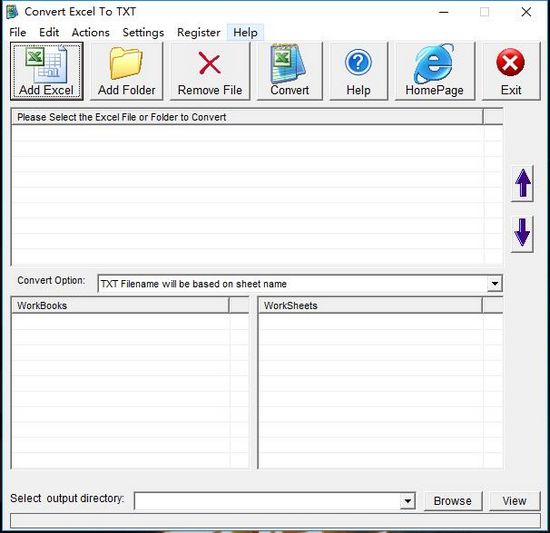The width and height of the screenshot is (550, 533).
Task: Click the Add Folder toolbar button
Action: click(127, 71)
